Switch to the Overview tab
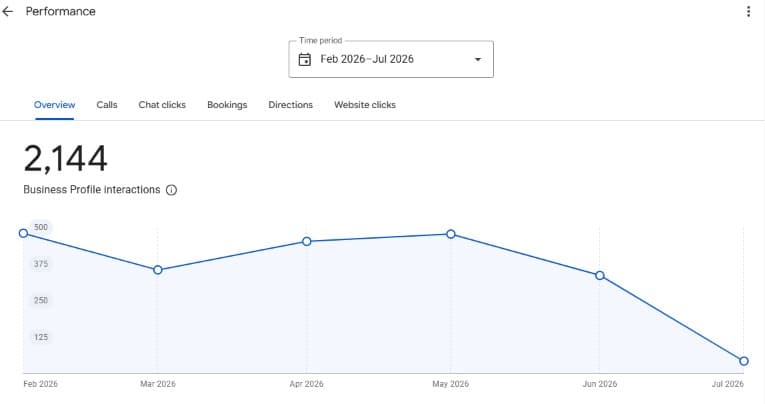This screenshot has height=404, width=765. point(55,105)
